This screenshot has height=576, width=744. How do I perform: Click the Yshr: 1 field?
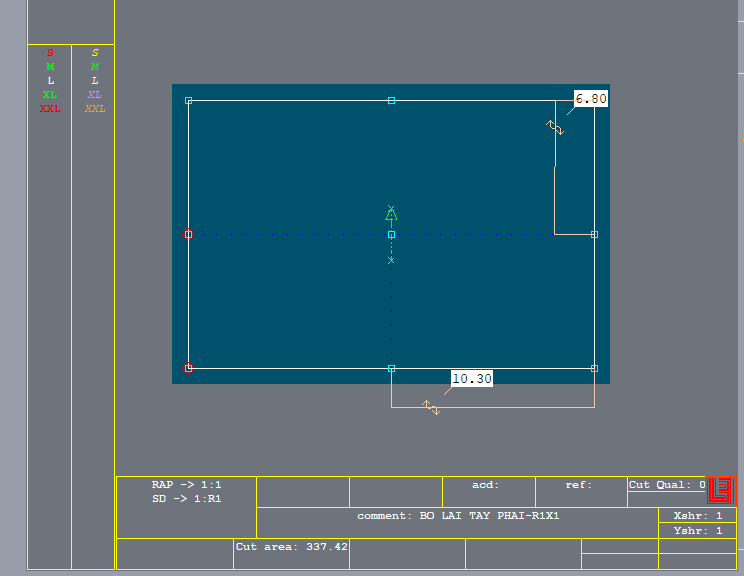(697, 530)
